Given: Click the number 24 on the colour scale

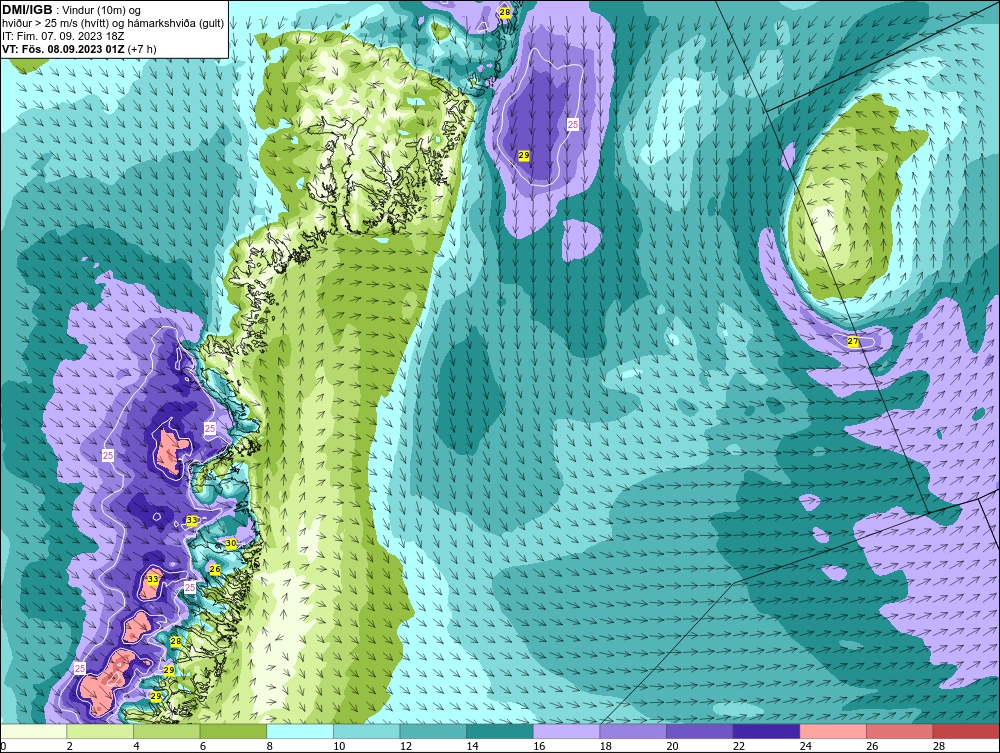Looking at the screenshot, I should [x=805, y=746].
